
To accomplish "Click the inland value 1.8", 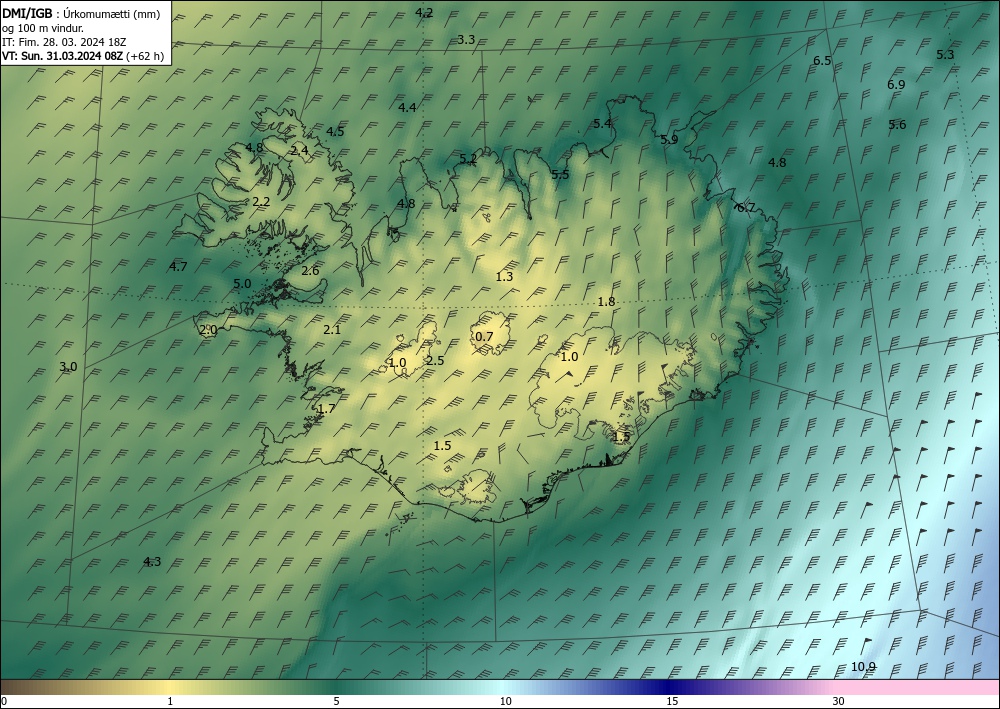I will (x=607, y=302).
